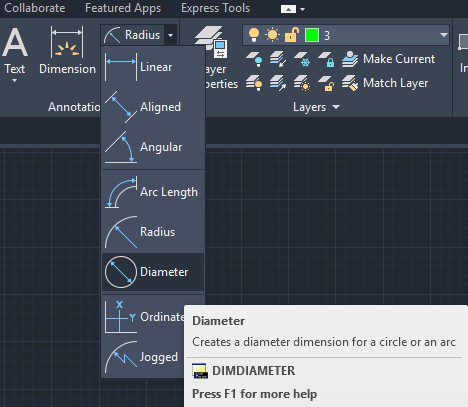468x407 pixels.
Task: Click the Layer Freeze snowflake icon
Action: [x=302, y=59]
